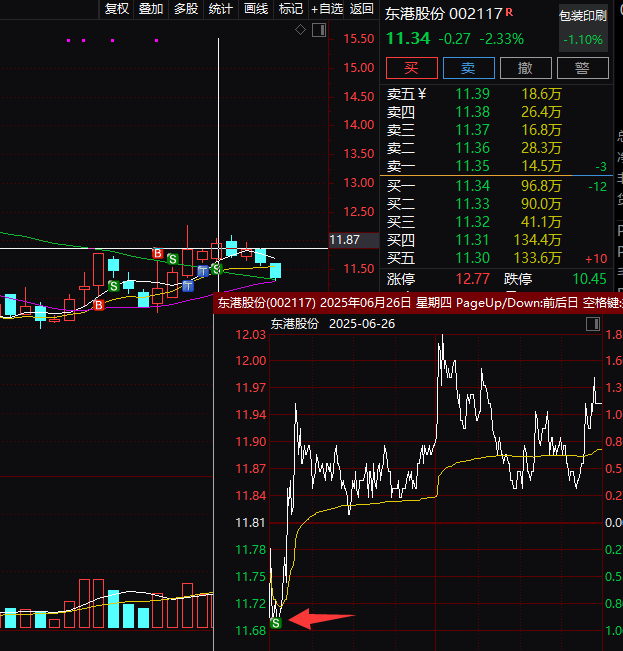Click the 11.68 label on the intraday axis
Viewport: 623px width, 651px height.
pyautogui.click(x=251, y=631)
